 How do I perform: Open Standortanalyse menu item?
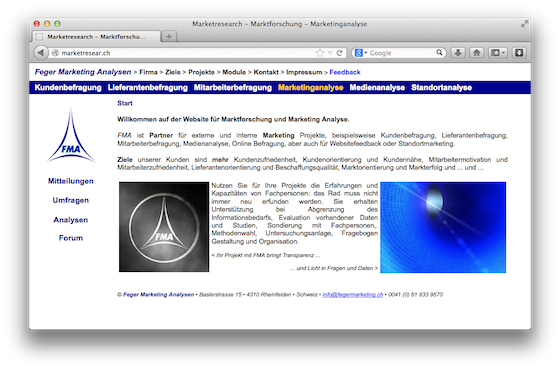point(441,88)
